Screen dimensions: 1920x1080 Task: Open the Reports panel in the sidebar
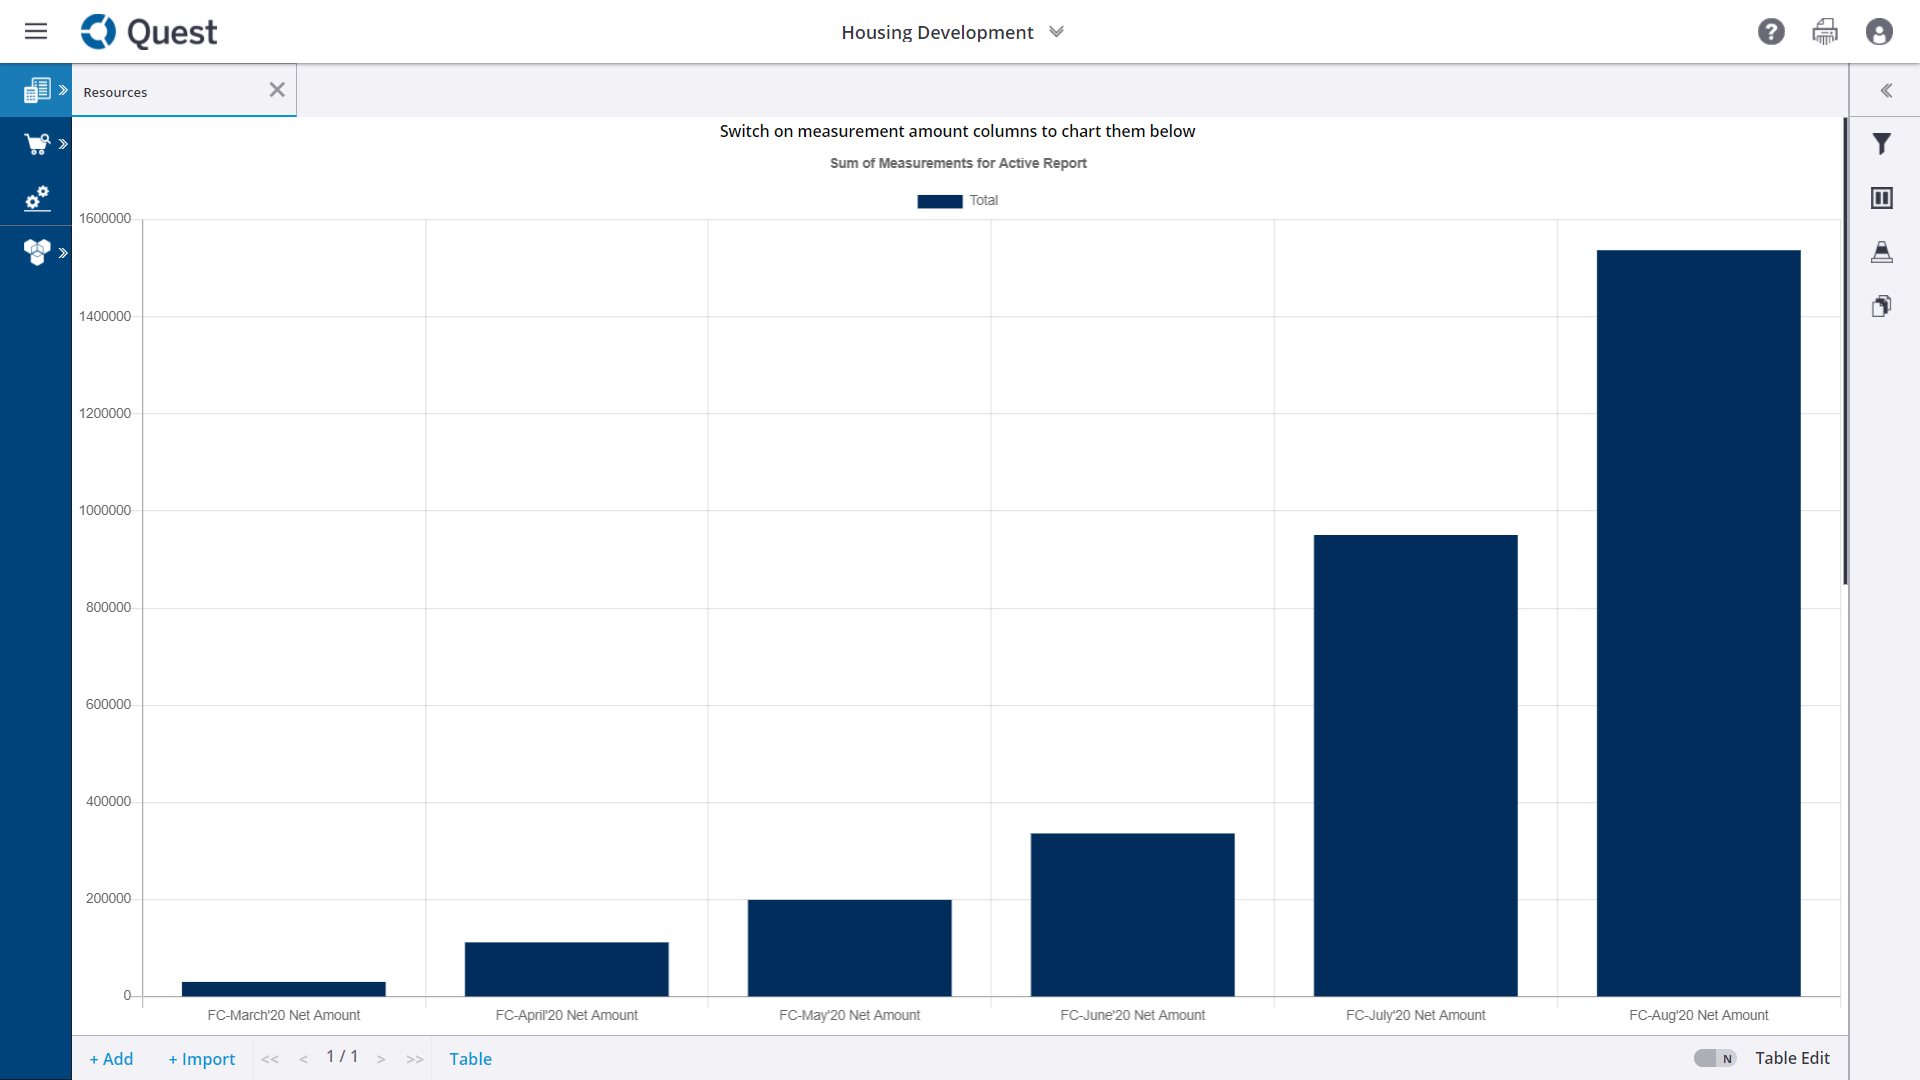pyautogui.click(x=37, y=89)
